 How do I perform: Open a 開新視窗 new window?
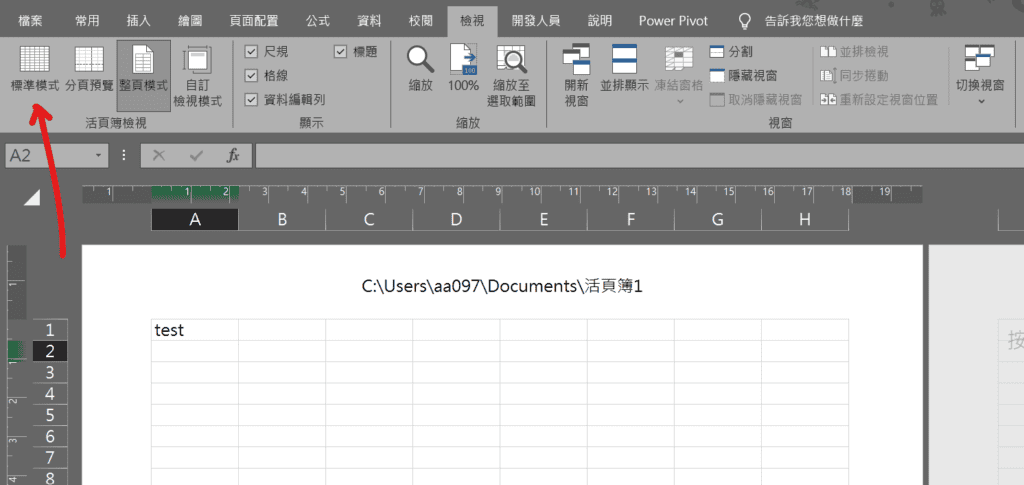click(x=576, y=76)
